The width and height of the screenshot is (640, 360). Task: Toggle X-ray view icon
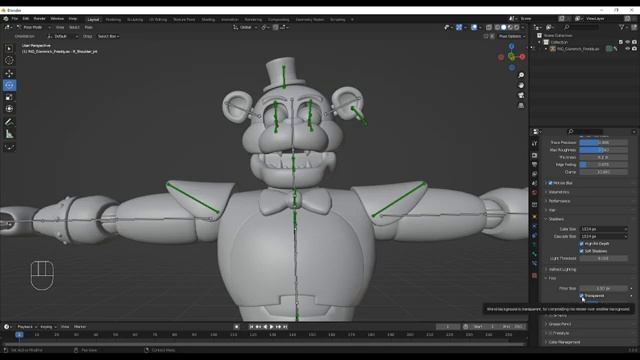click(489, 27)
